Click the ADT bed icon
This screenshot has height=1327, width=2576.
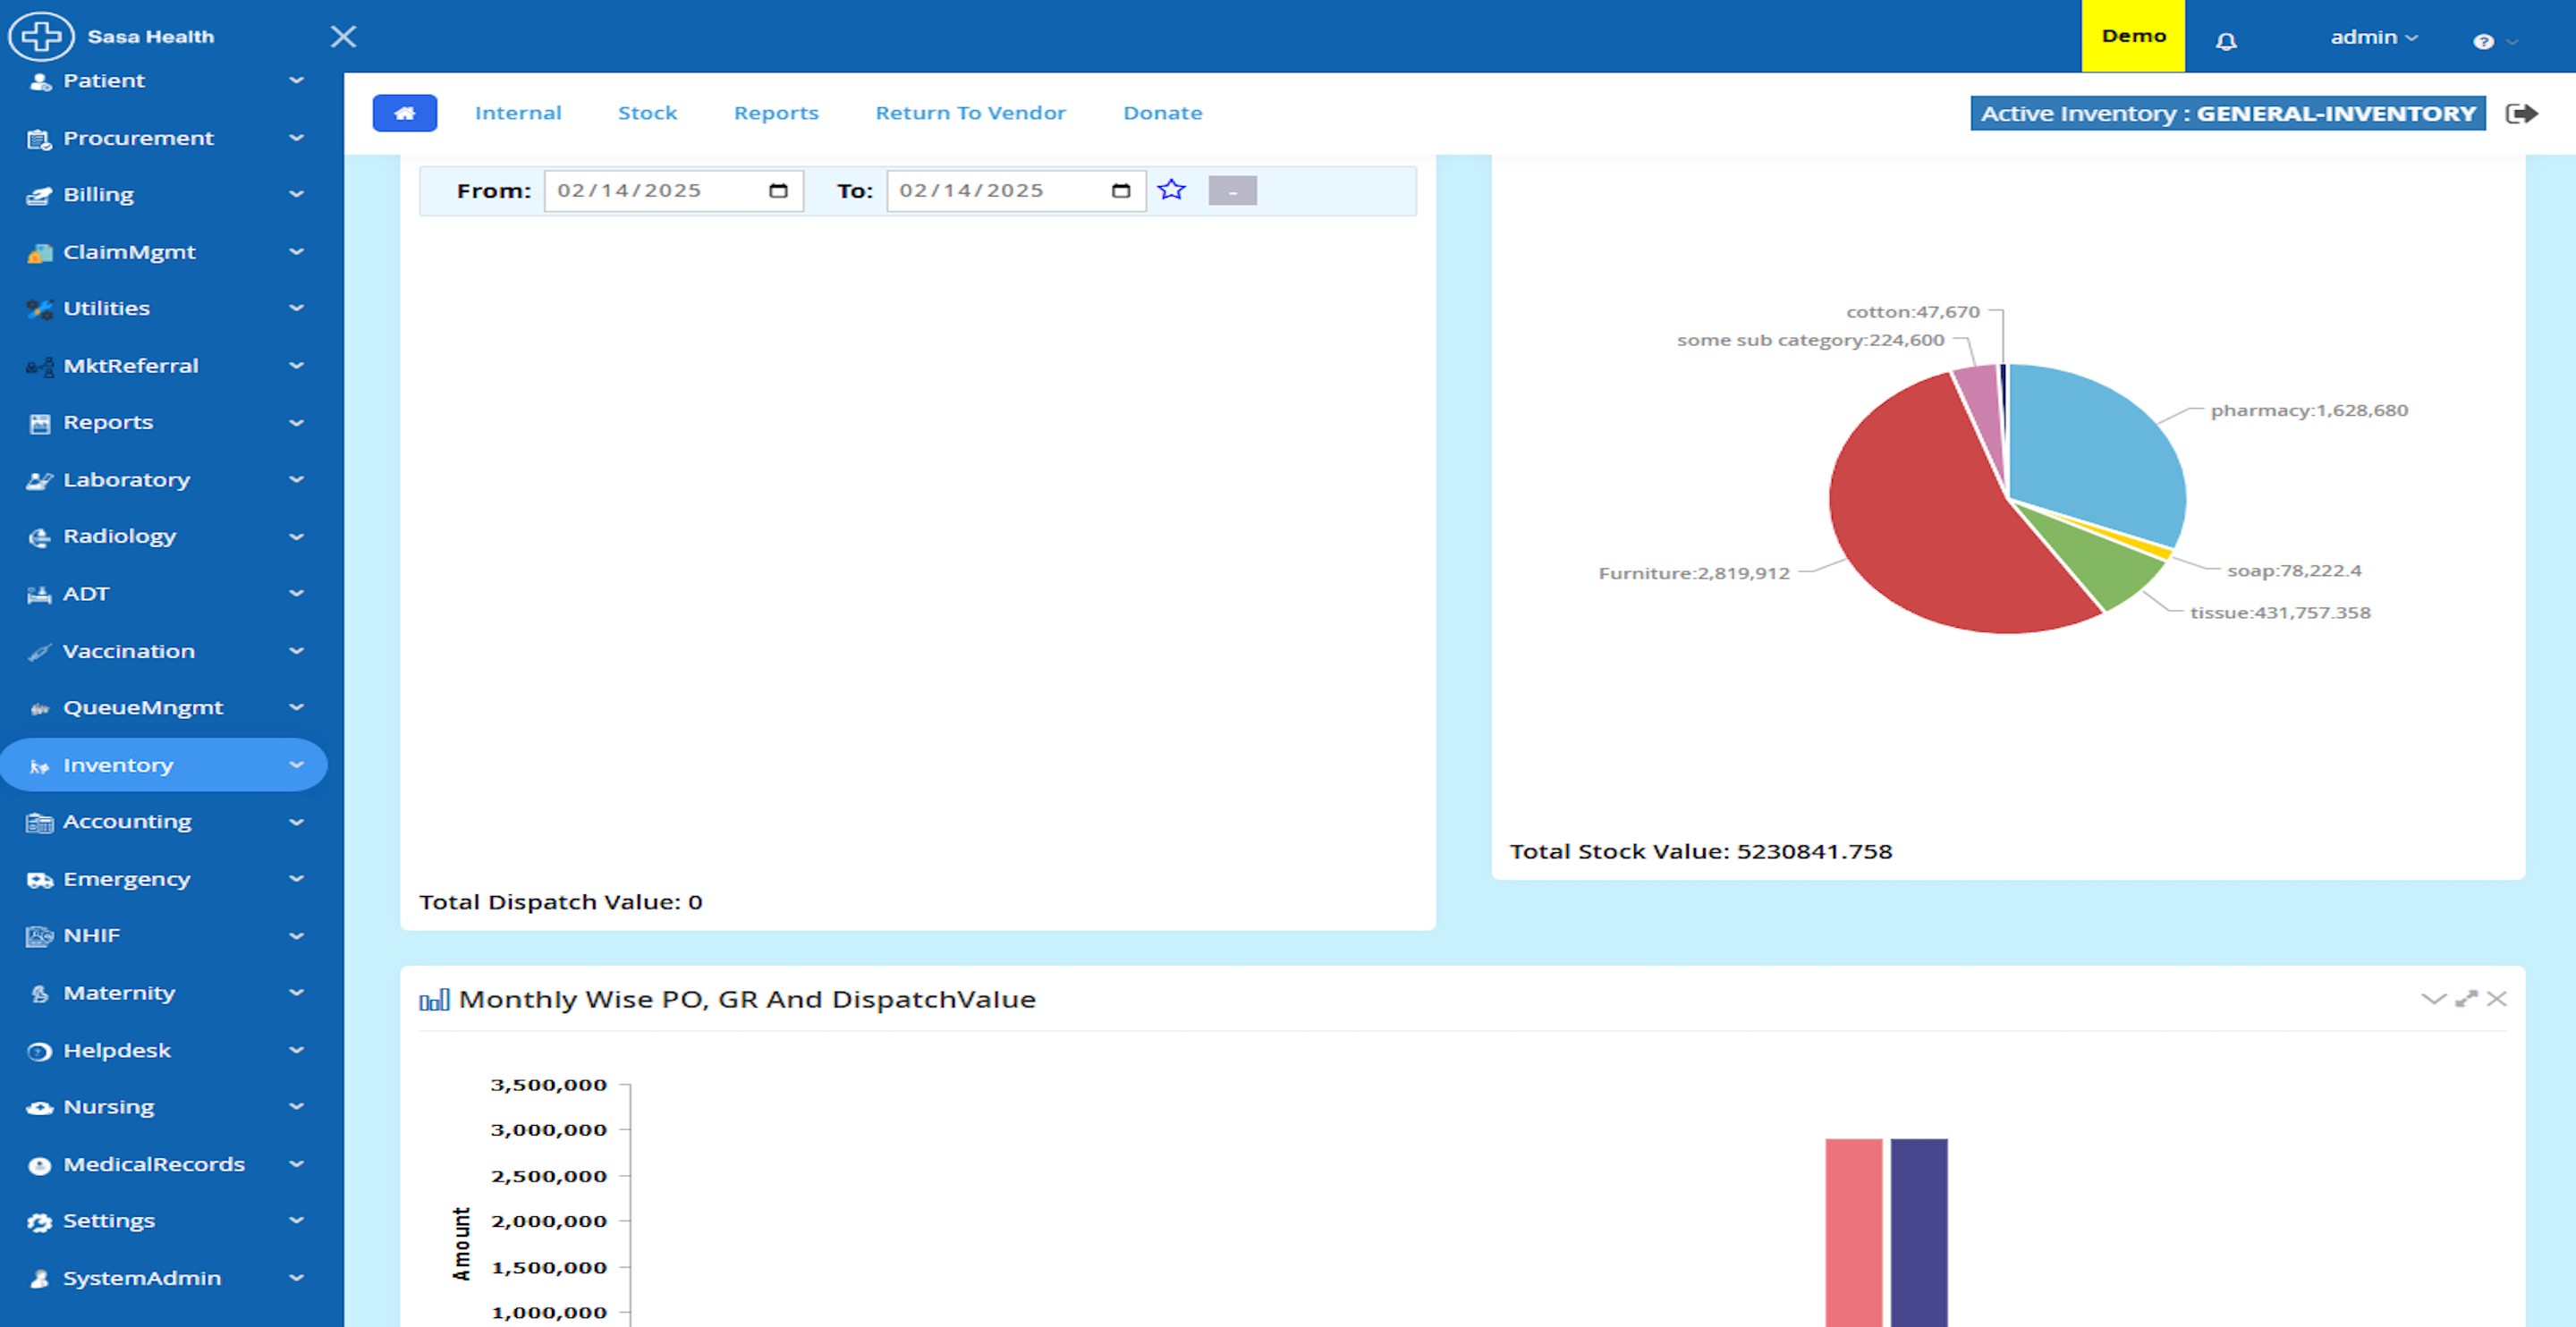40,595
